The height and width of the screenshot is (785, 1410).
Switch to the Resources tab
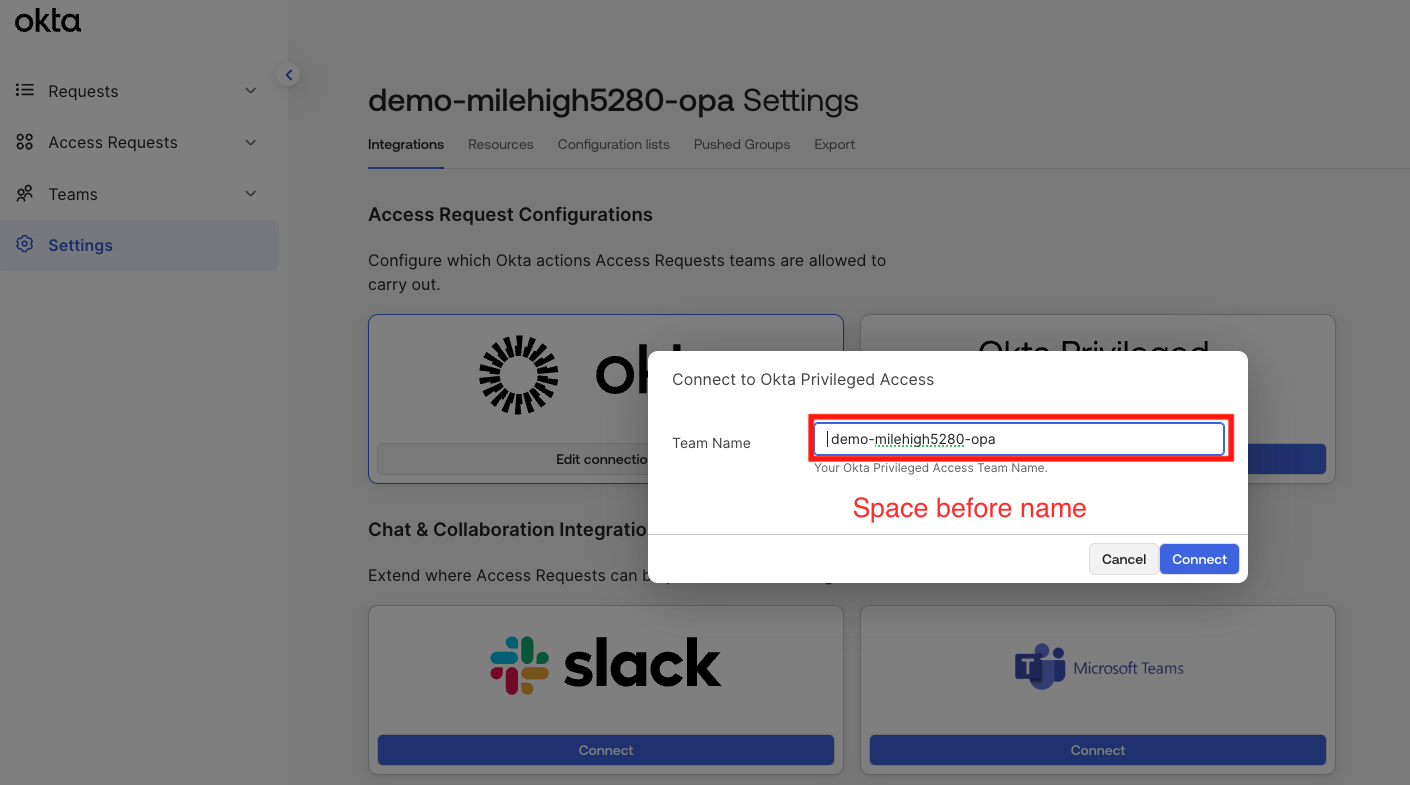coord(500,144)
